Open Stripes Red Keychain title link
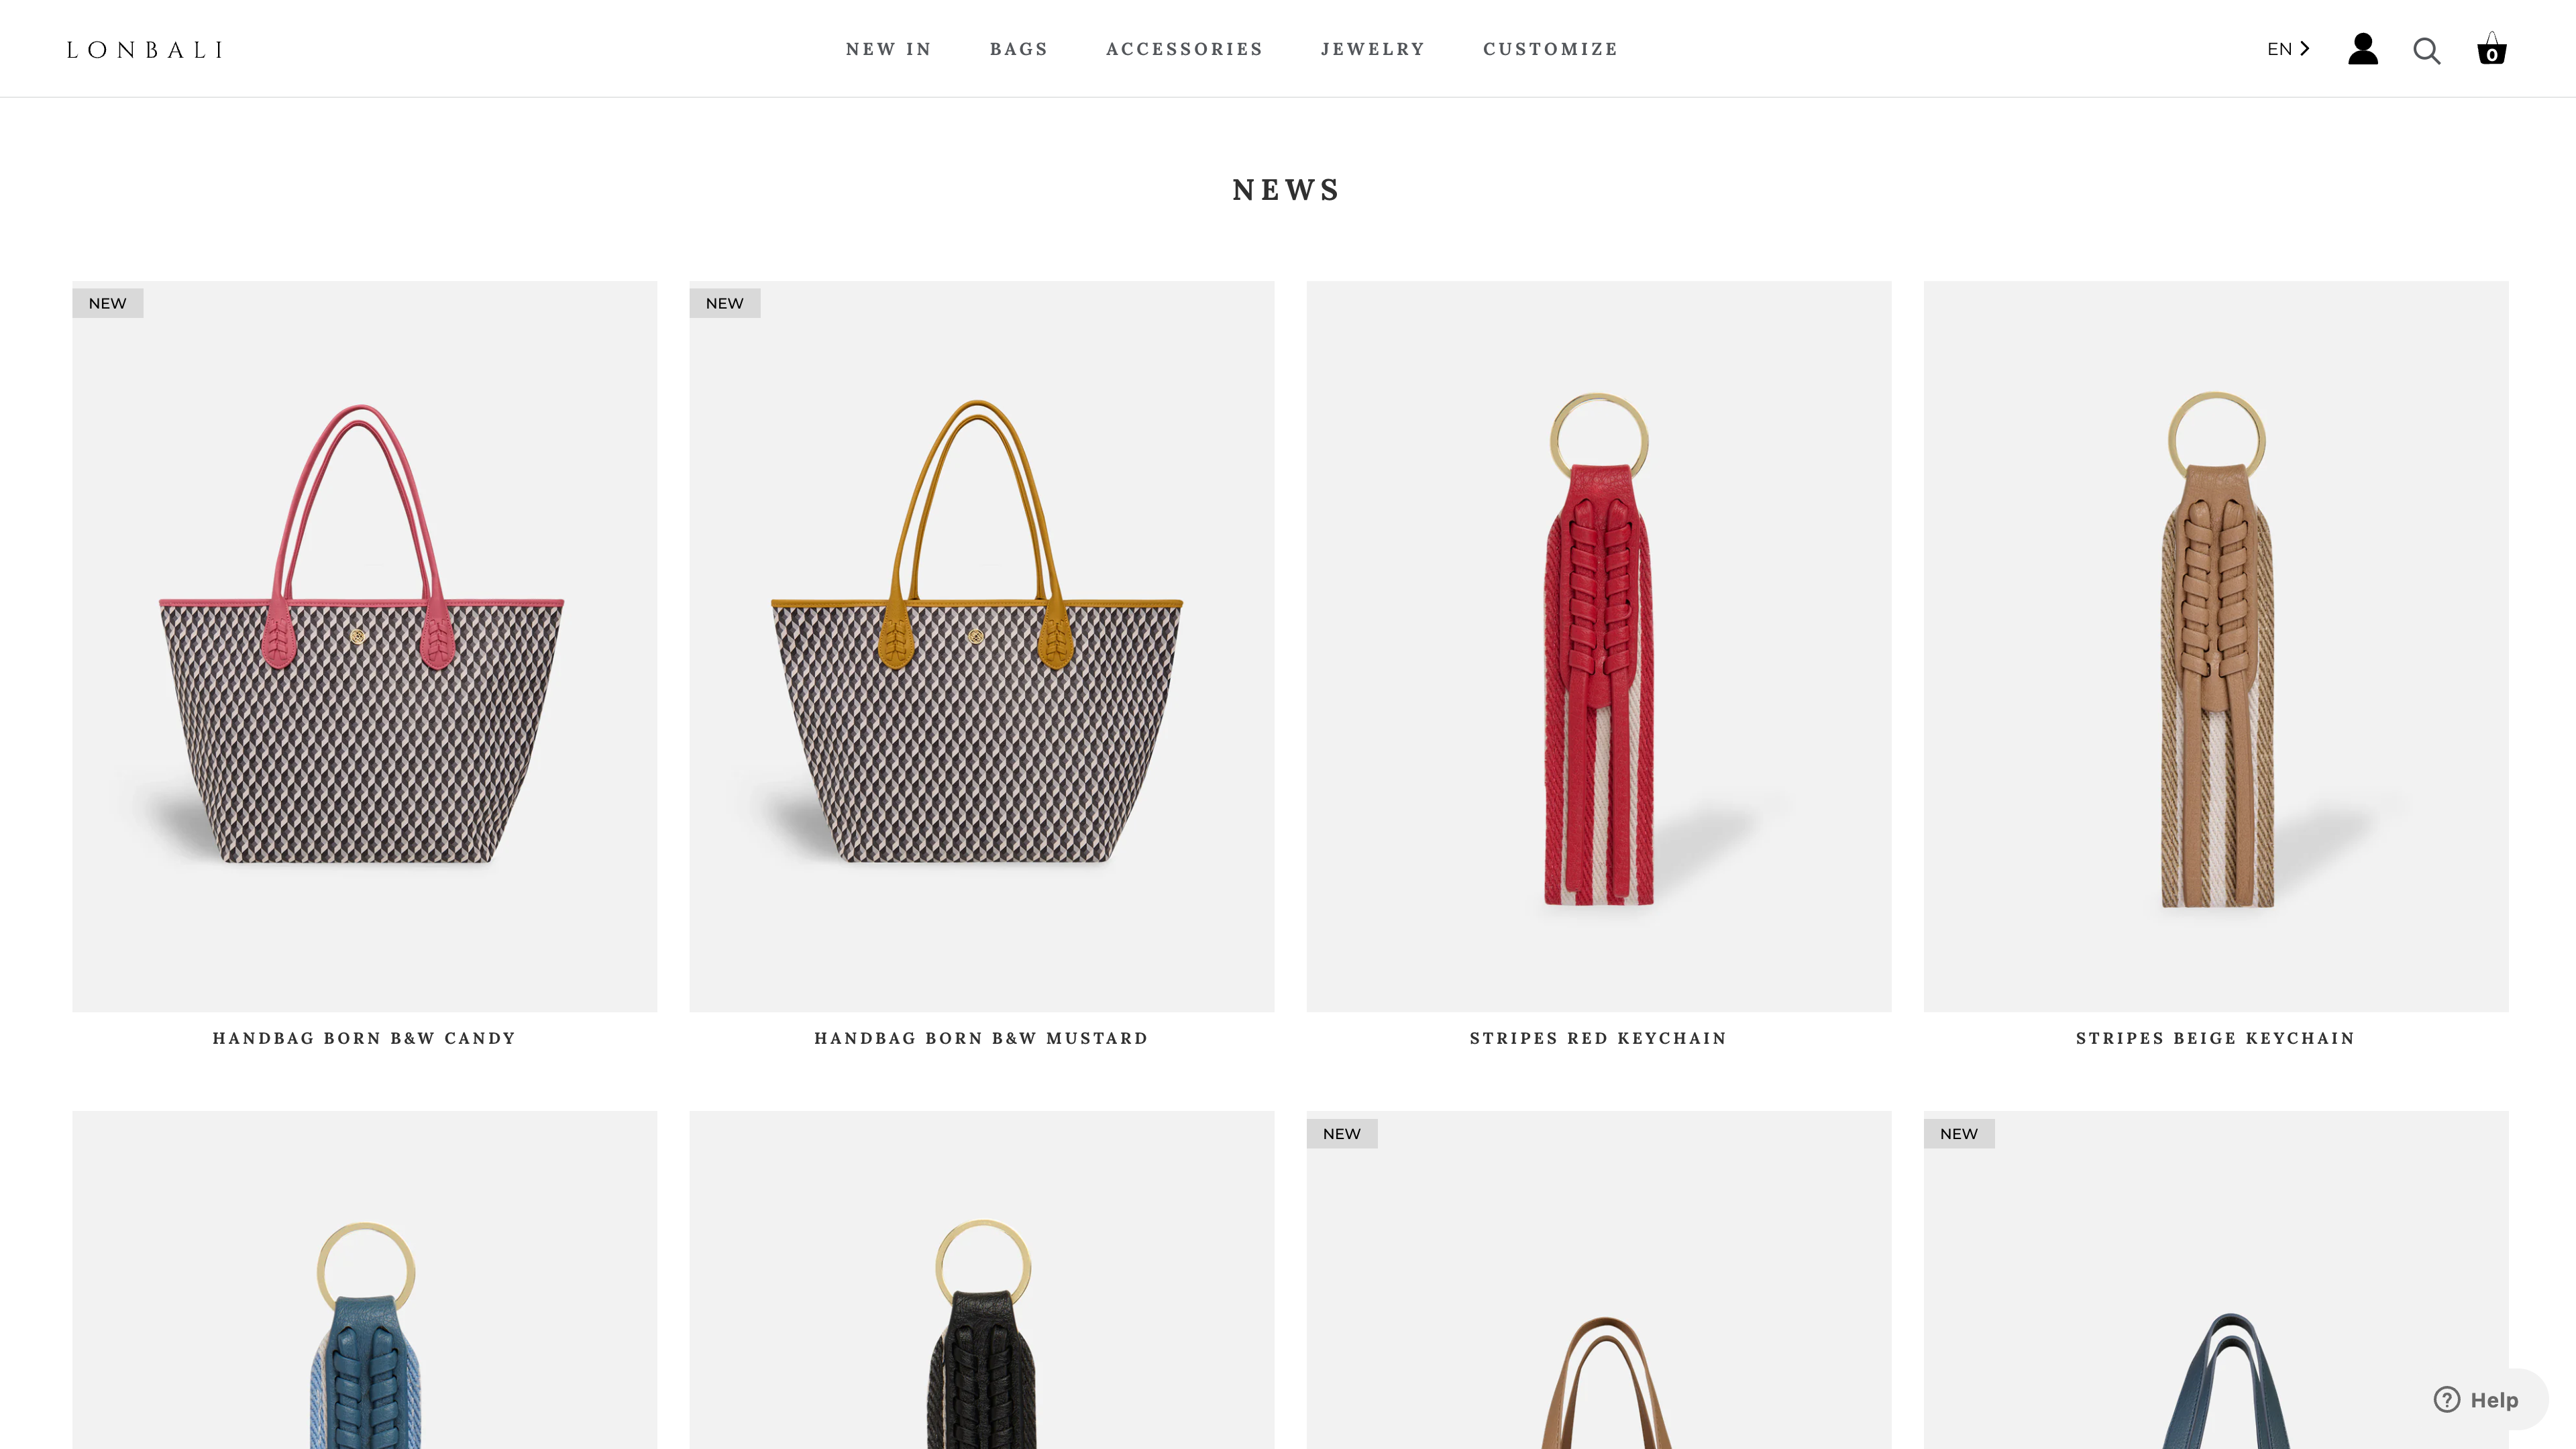The height and width of the screenshot is (1449, 2576). click(x=1598, y=1038)
